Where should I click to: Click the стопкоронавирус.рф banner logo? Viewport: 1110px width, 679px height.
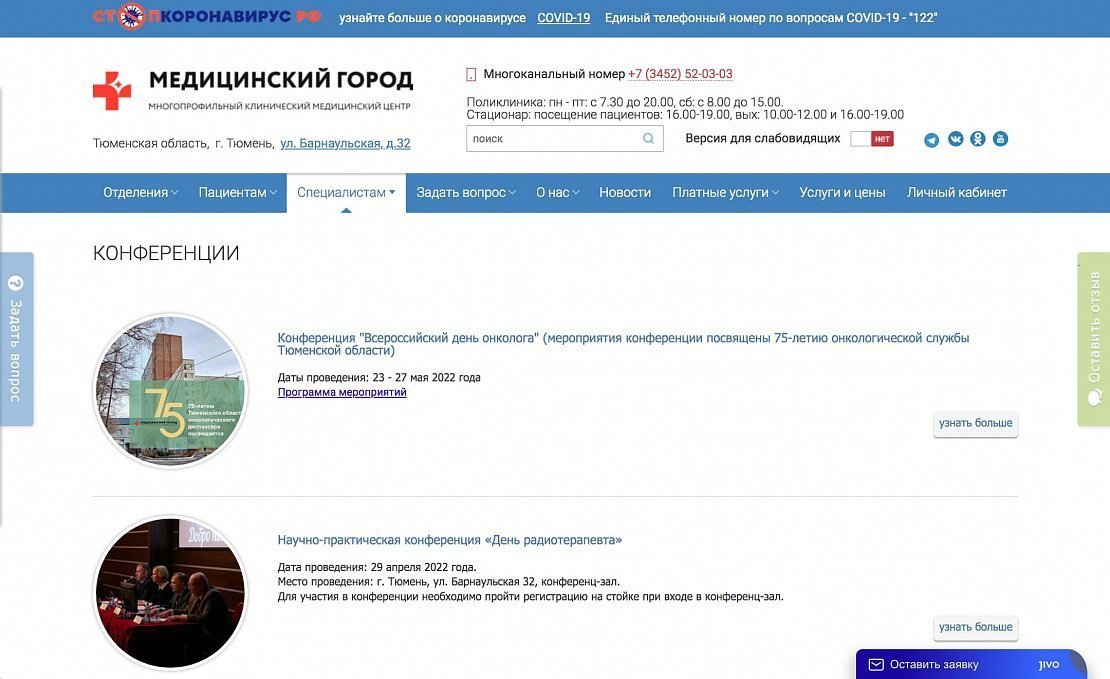[207, 17]
